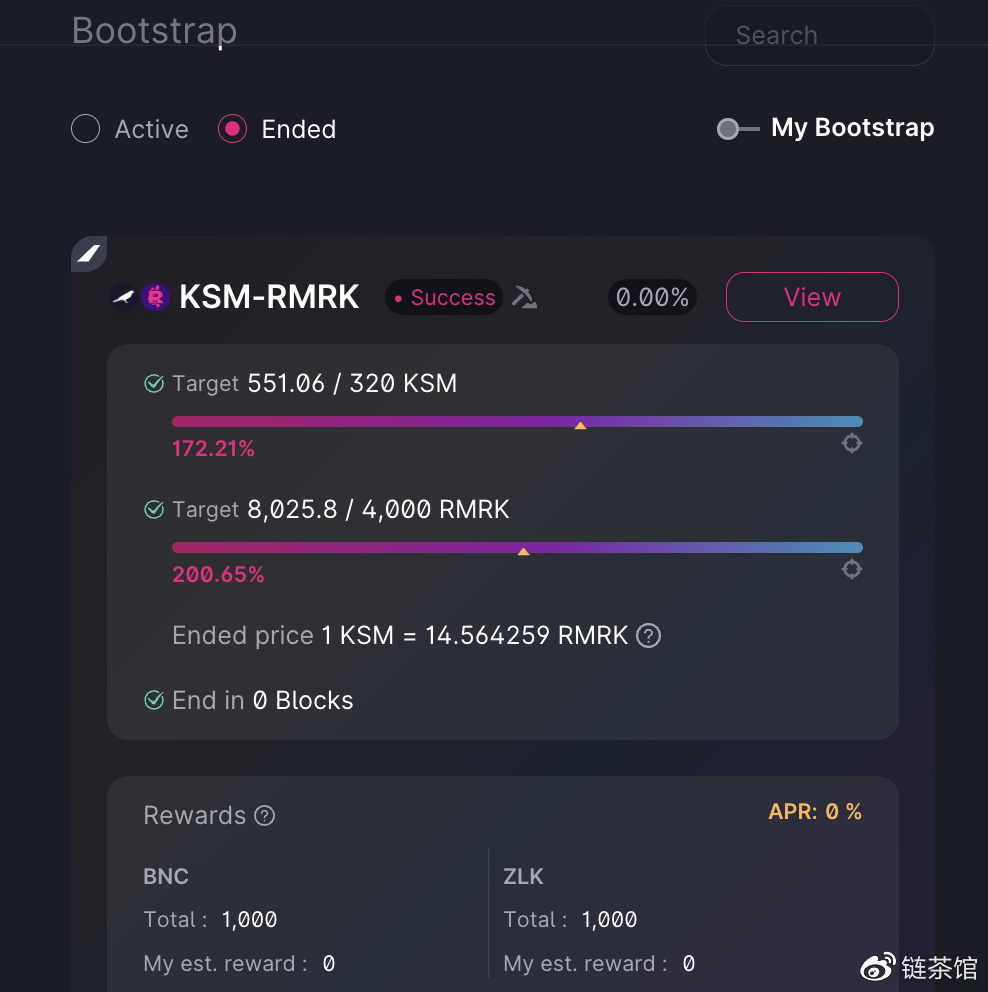This screenshot has height=992, width=988.
Task: Click the Success status badge
Action: (444, 297)
